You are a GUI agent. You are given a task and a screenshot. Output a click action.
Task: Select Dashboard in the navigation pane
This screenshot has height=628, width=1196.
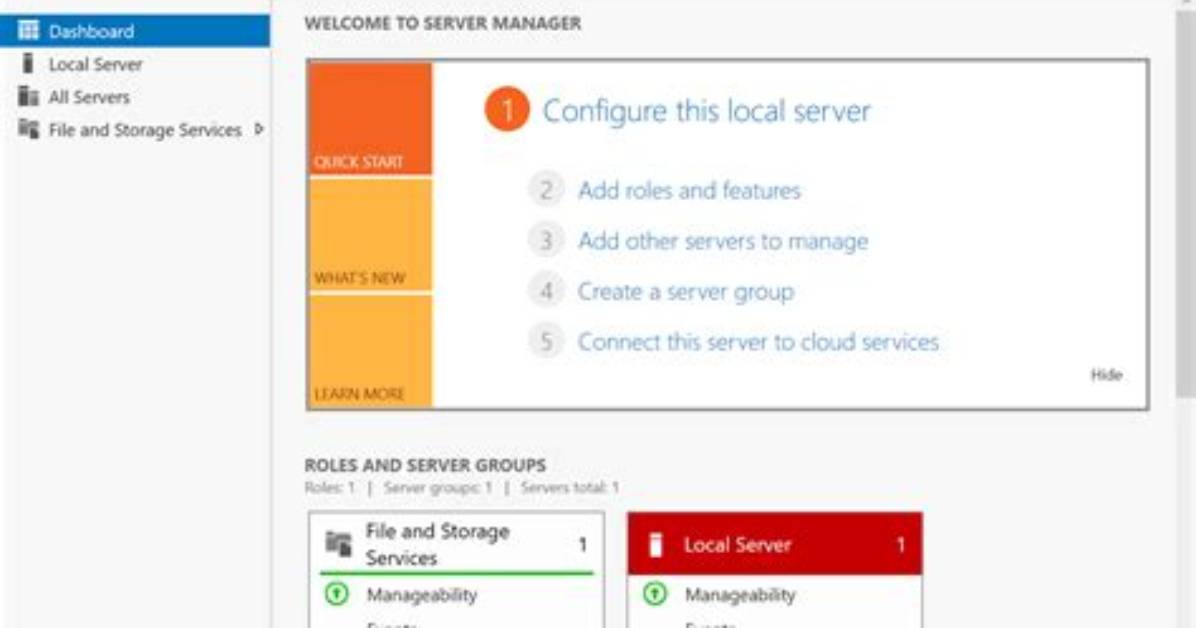(135, 31)
